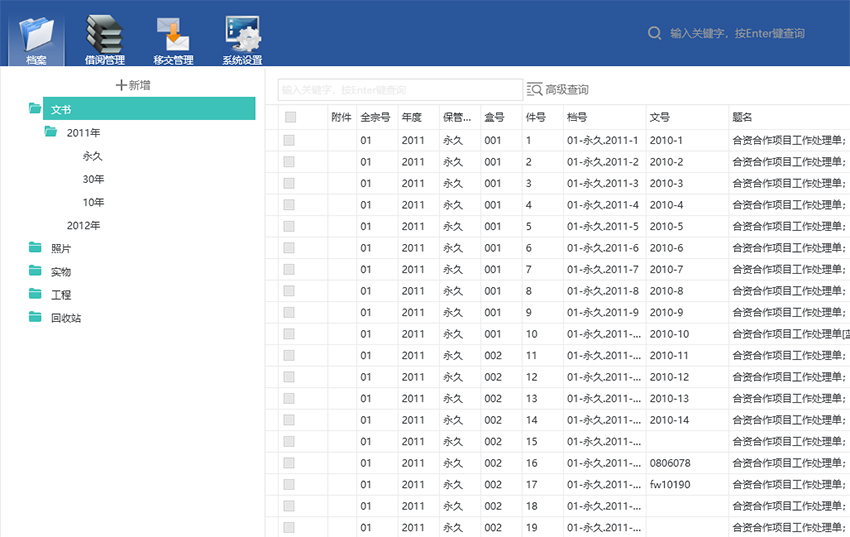Open the 工程 category
The width and height of the screenshot is (850, 537).
click(61, 295)
